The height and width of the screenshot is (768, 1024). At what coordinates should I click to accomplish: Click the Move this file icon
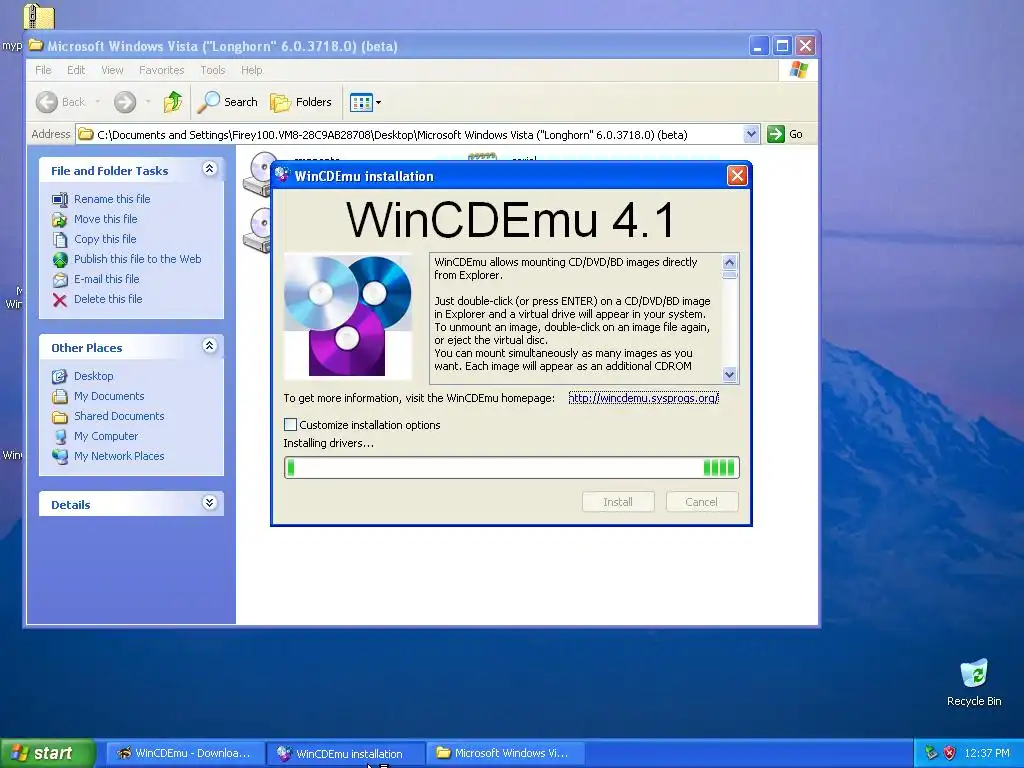60,219
